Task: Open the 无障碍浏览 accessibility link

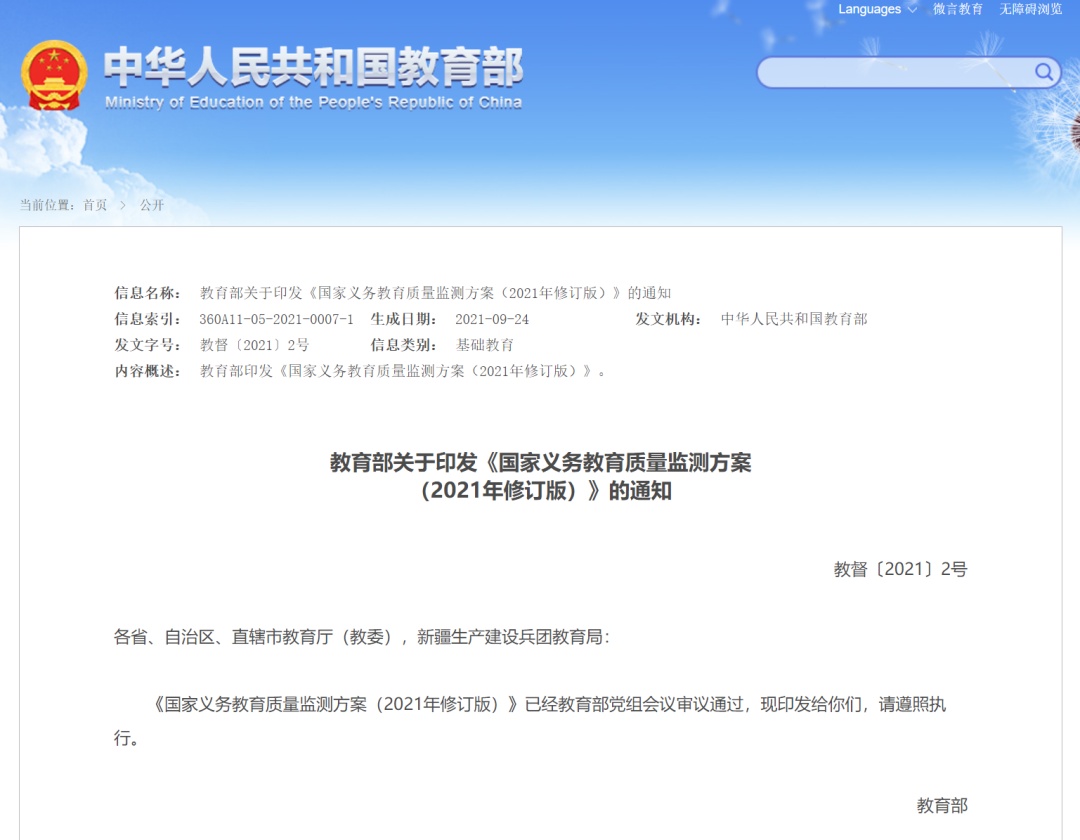Action: (x=1030, y=9)
